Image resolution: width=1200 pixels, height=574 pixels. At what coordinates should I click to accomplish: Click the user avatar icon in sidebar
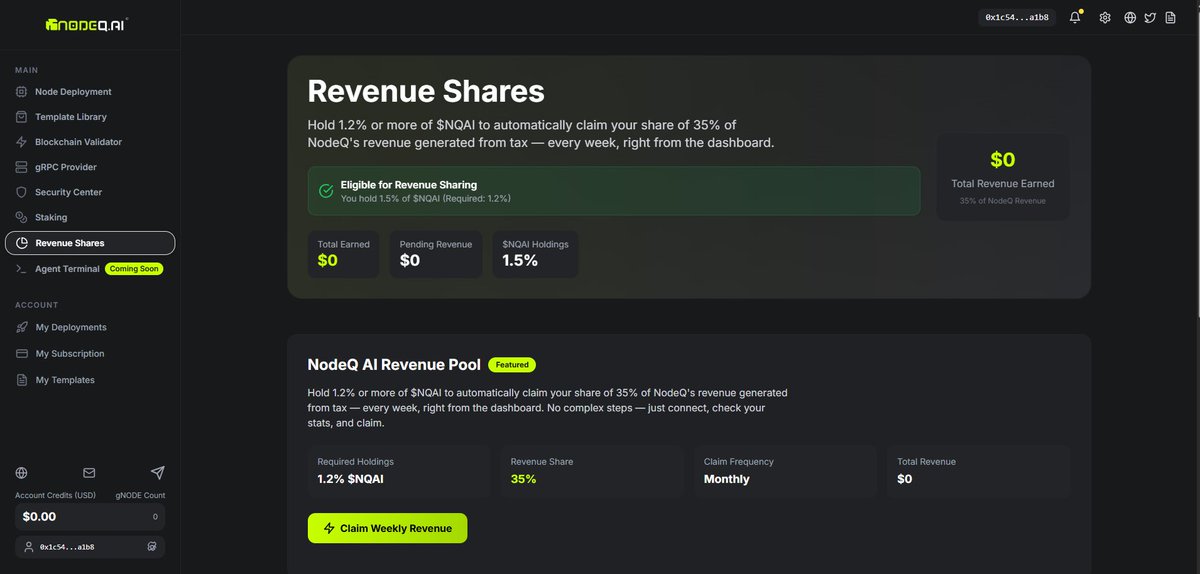(29, 547)
